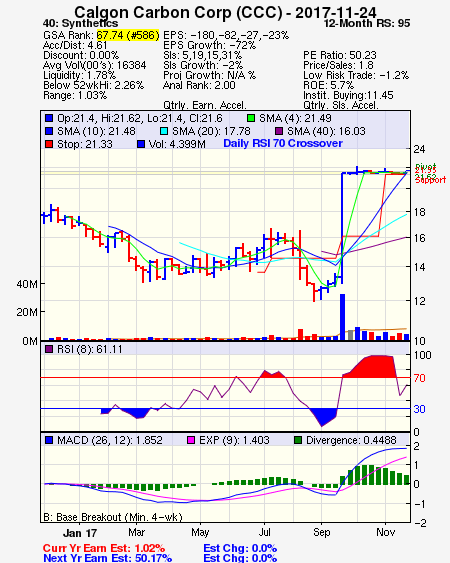Image resolution: width=450 pixels, height=563 pixels.
Task: Click the blue Vol legend swatch
Action: (x=141, y=144)
